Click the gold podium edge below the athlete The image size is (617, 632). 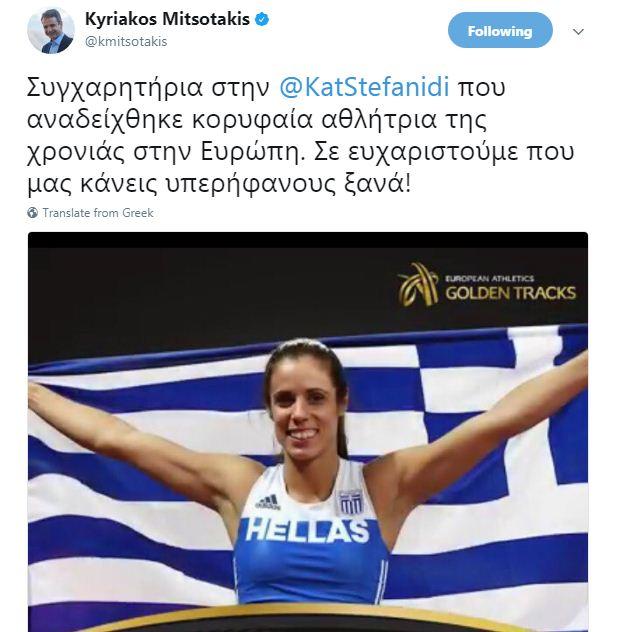[306, 617]
